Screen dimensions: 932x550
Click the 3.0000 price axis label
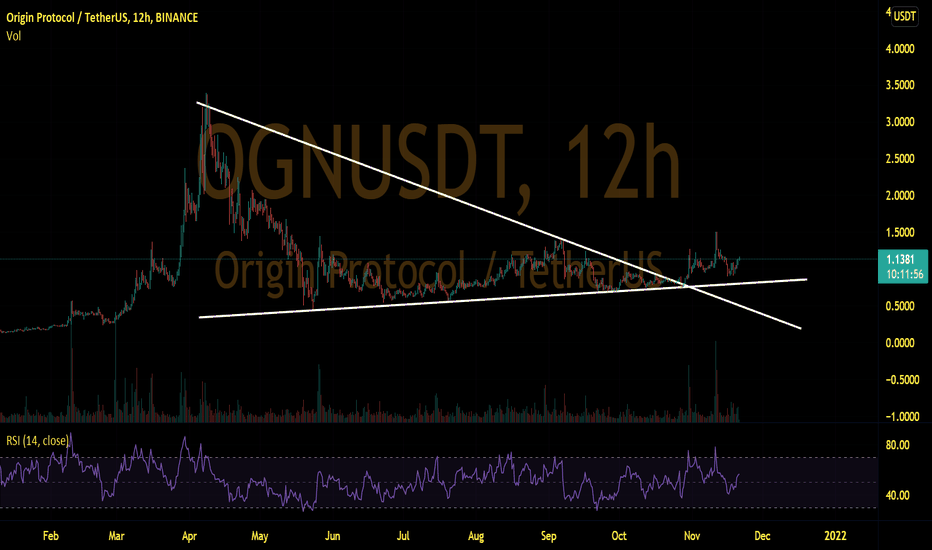900,122
